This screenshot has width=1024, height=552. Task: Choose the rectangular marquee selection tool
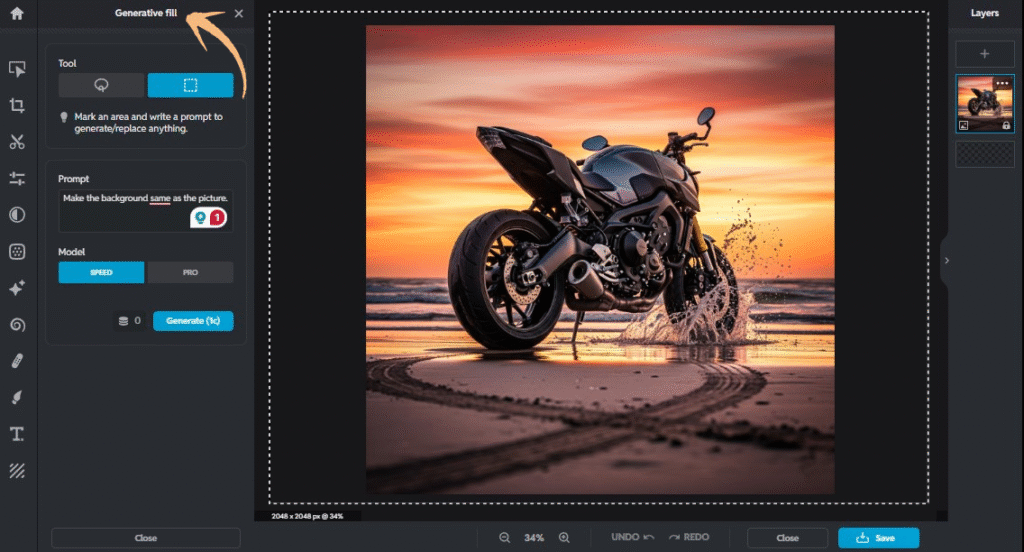coord(190,85)
